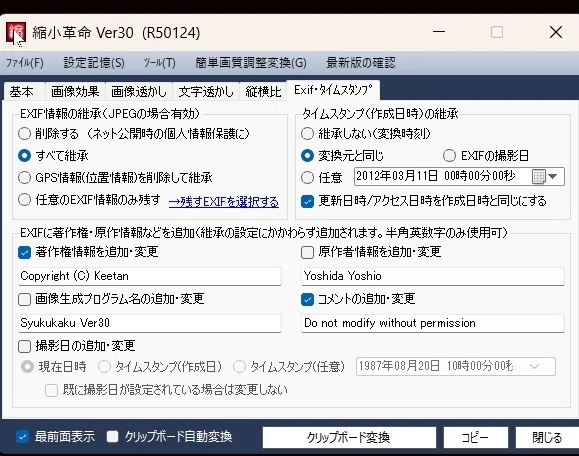The image size is (579, 456).
Task: Select 継承しない(変換時刻) radio option
Action: coord(307,134)
